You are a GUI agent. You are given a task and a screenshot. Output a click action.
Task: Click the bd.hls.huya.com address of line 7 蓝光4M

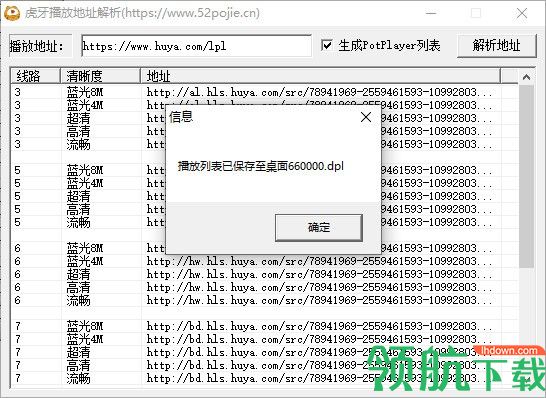(x=319, y=339)
